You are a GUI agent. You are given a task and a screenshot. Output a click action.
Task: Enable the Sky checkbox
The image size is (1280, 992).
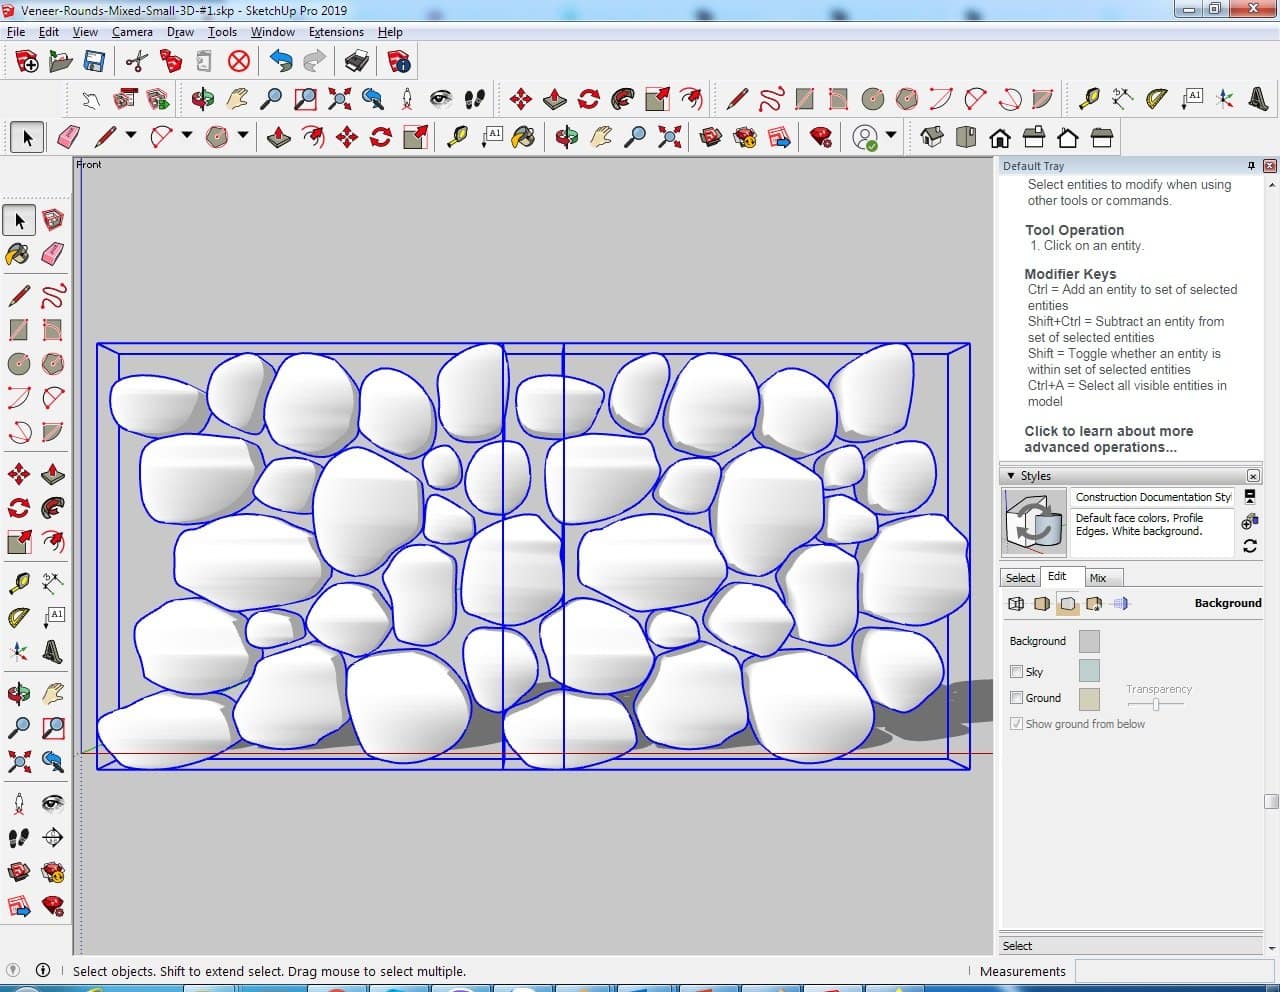(1017, 672)
